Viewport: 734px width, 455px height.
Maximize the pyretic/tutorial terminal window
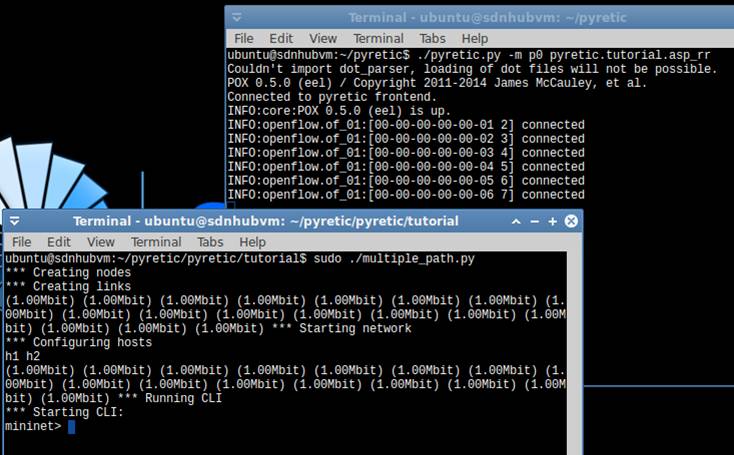[553, 221]
